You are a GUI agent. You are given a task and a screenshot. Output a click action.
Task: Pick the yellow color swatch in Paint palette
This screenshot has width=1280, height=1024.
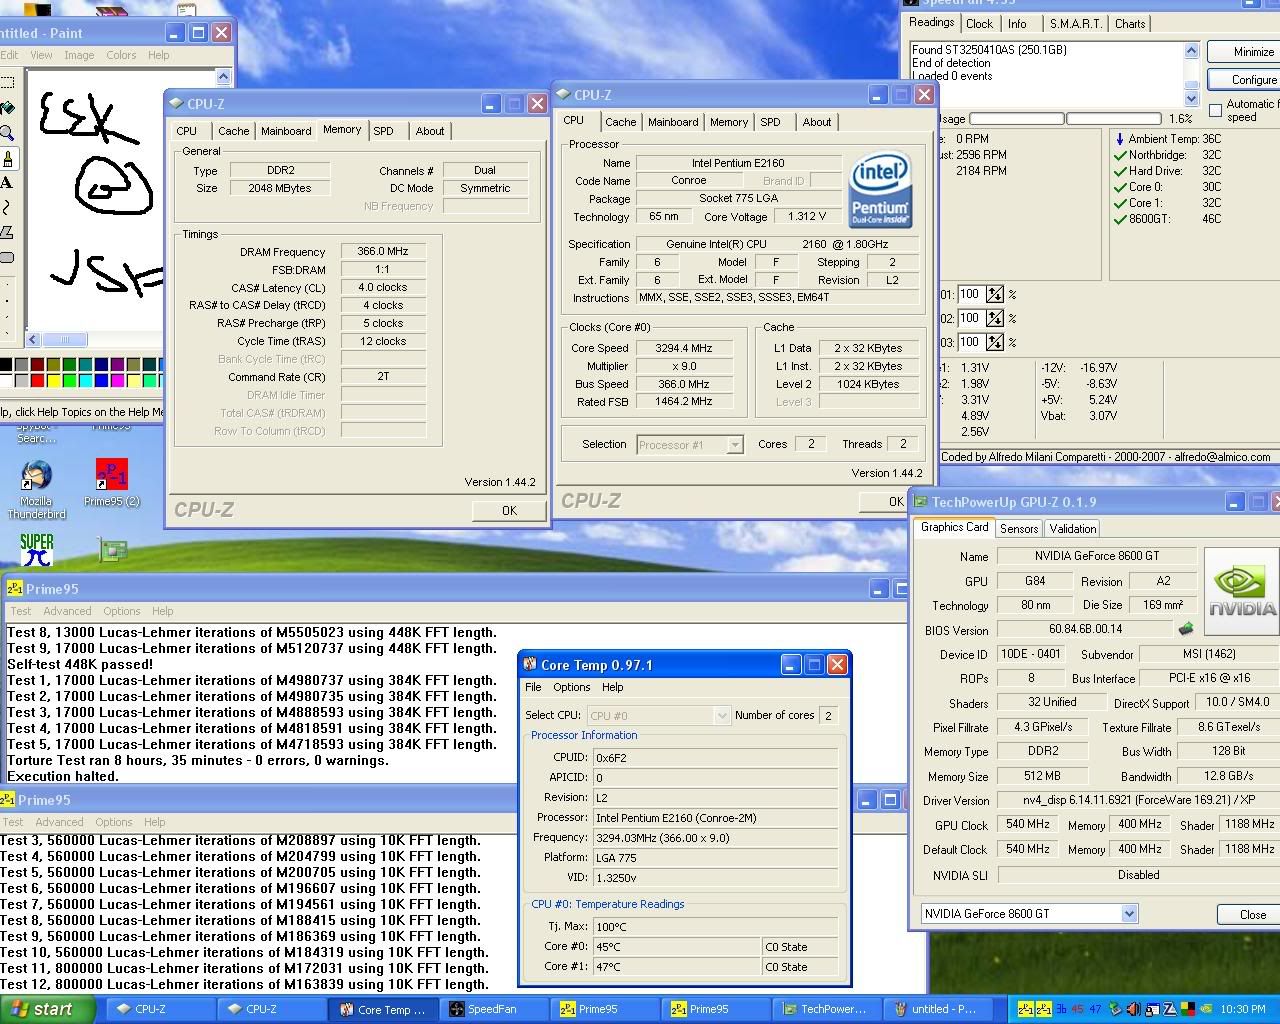(x=53, y=380)
